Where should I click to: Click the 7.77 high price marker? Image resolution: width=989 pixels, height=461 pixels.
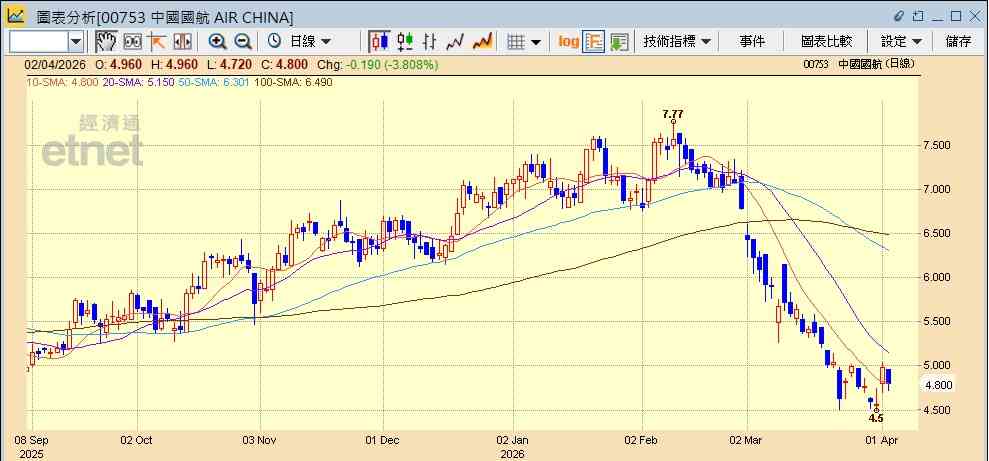(x=672, y=114)
